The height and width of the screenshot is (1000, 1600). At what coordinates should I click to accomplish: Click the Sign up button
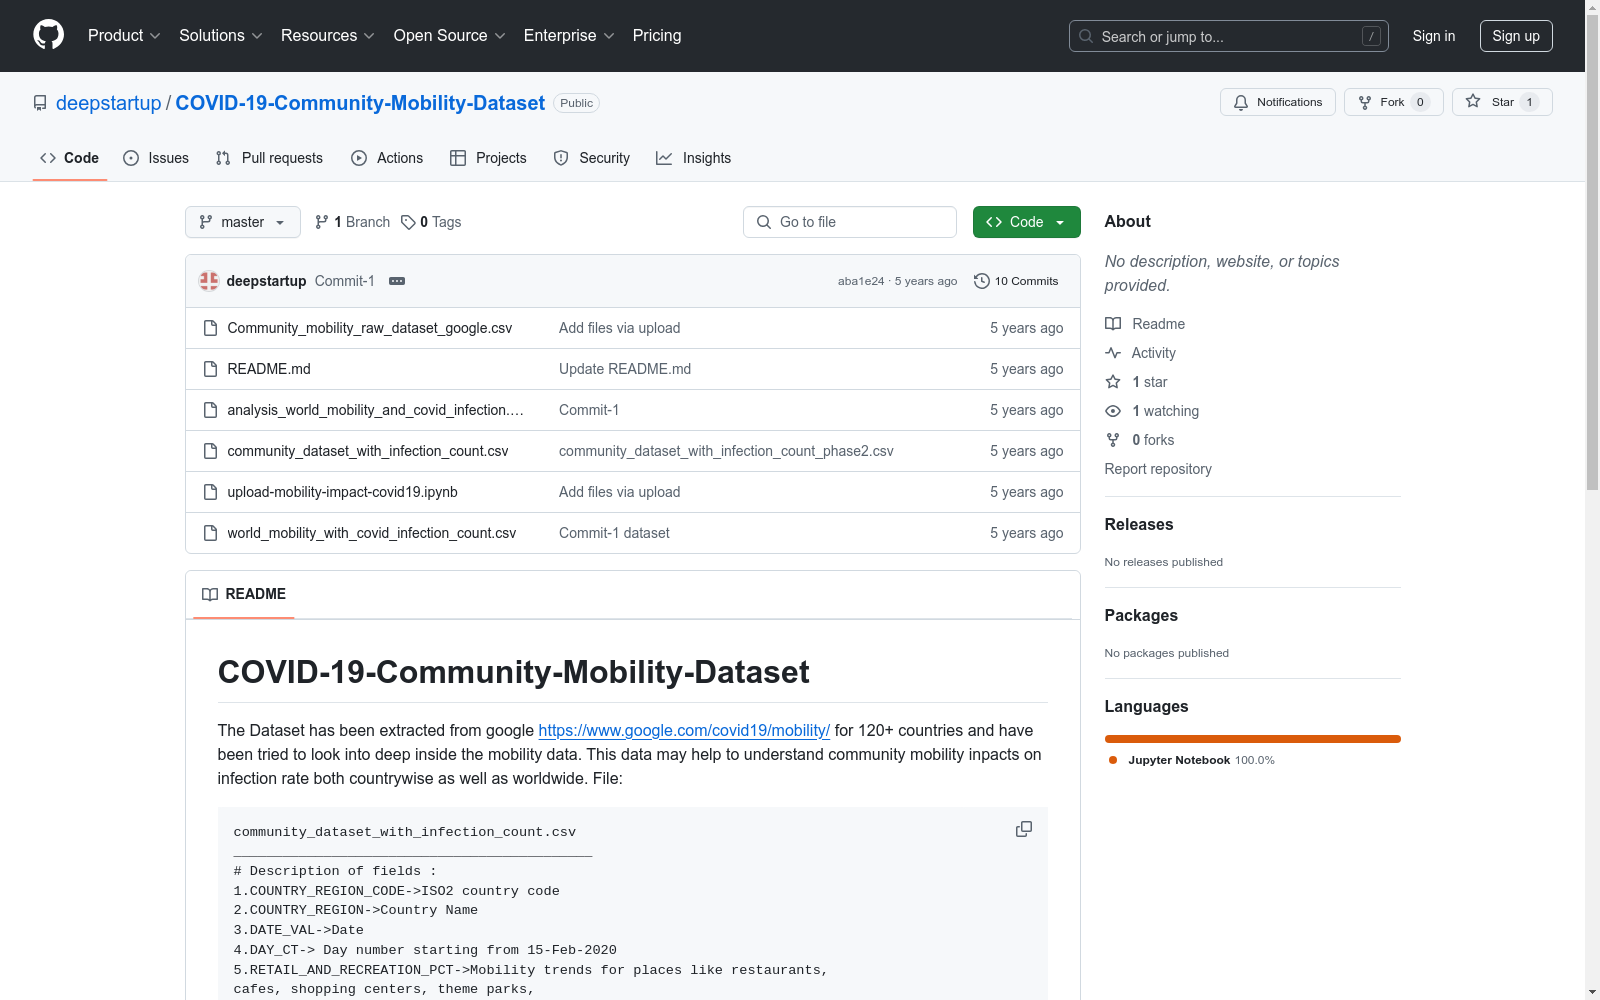coord(1516,36)
